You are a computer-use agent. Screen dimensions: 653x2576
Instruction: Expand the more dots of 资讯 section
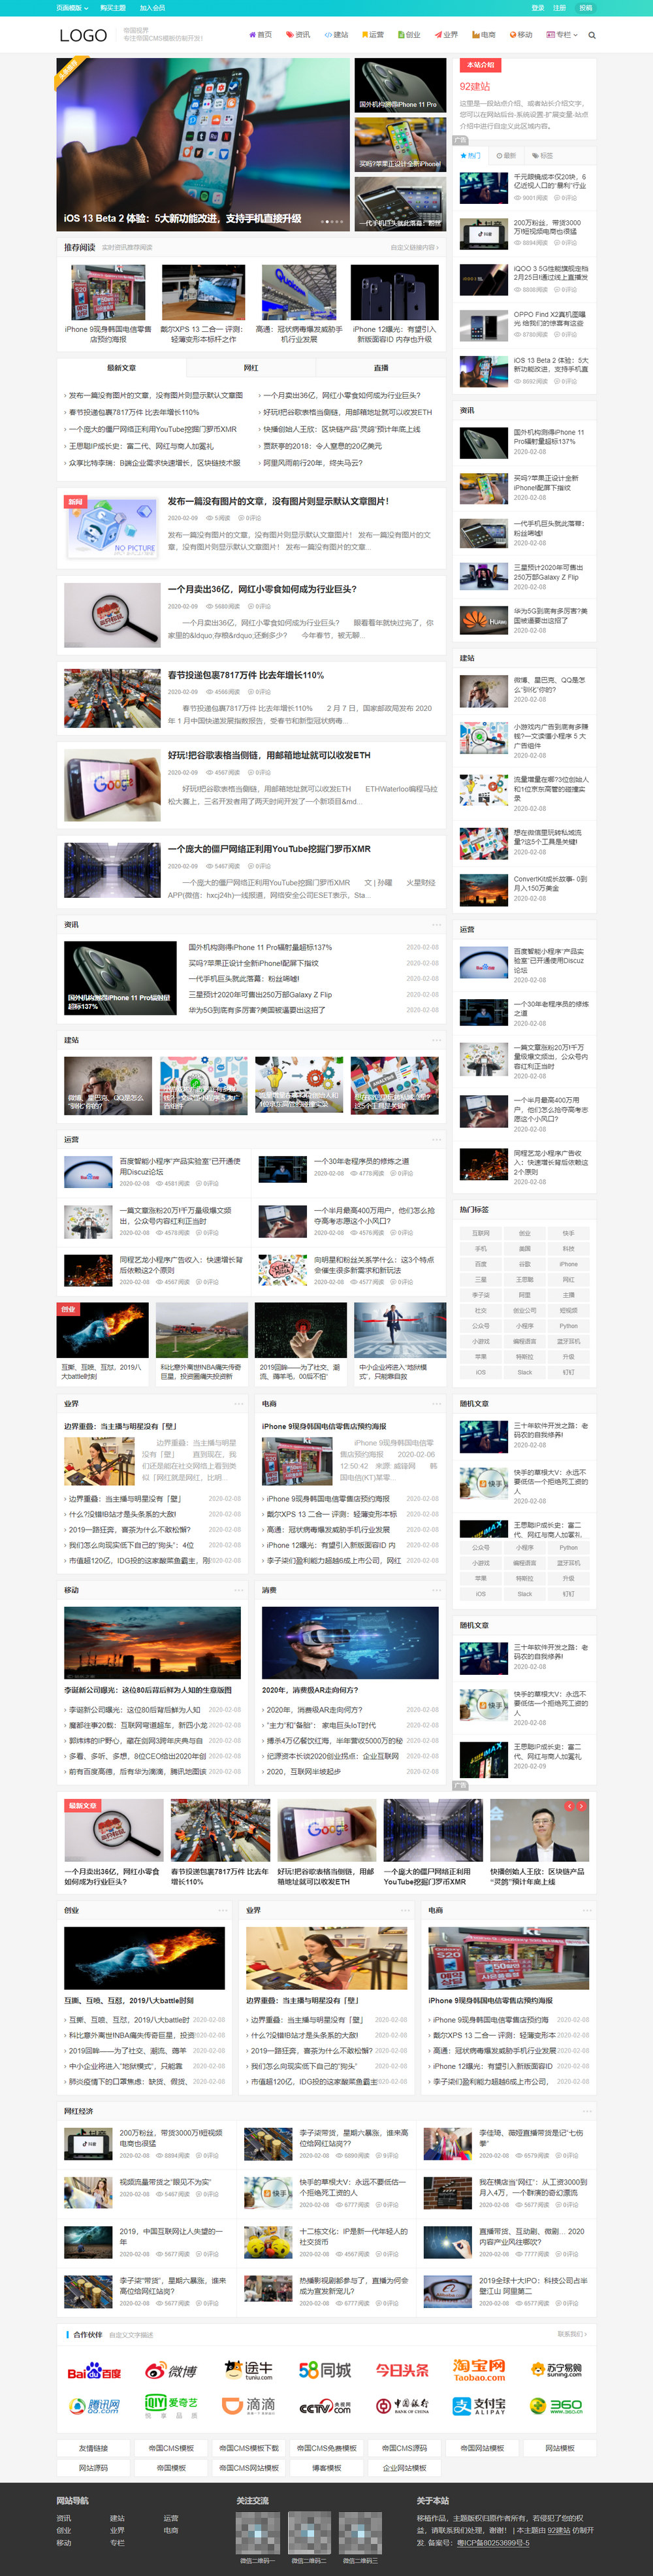click(436, 925)
